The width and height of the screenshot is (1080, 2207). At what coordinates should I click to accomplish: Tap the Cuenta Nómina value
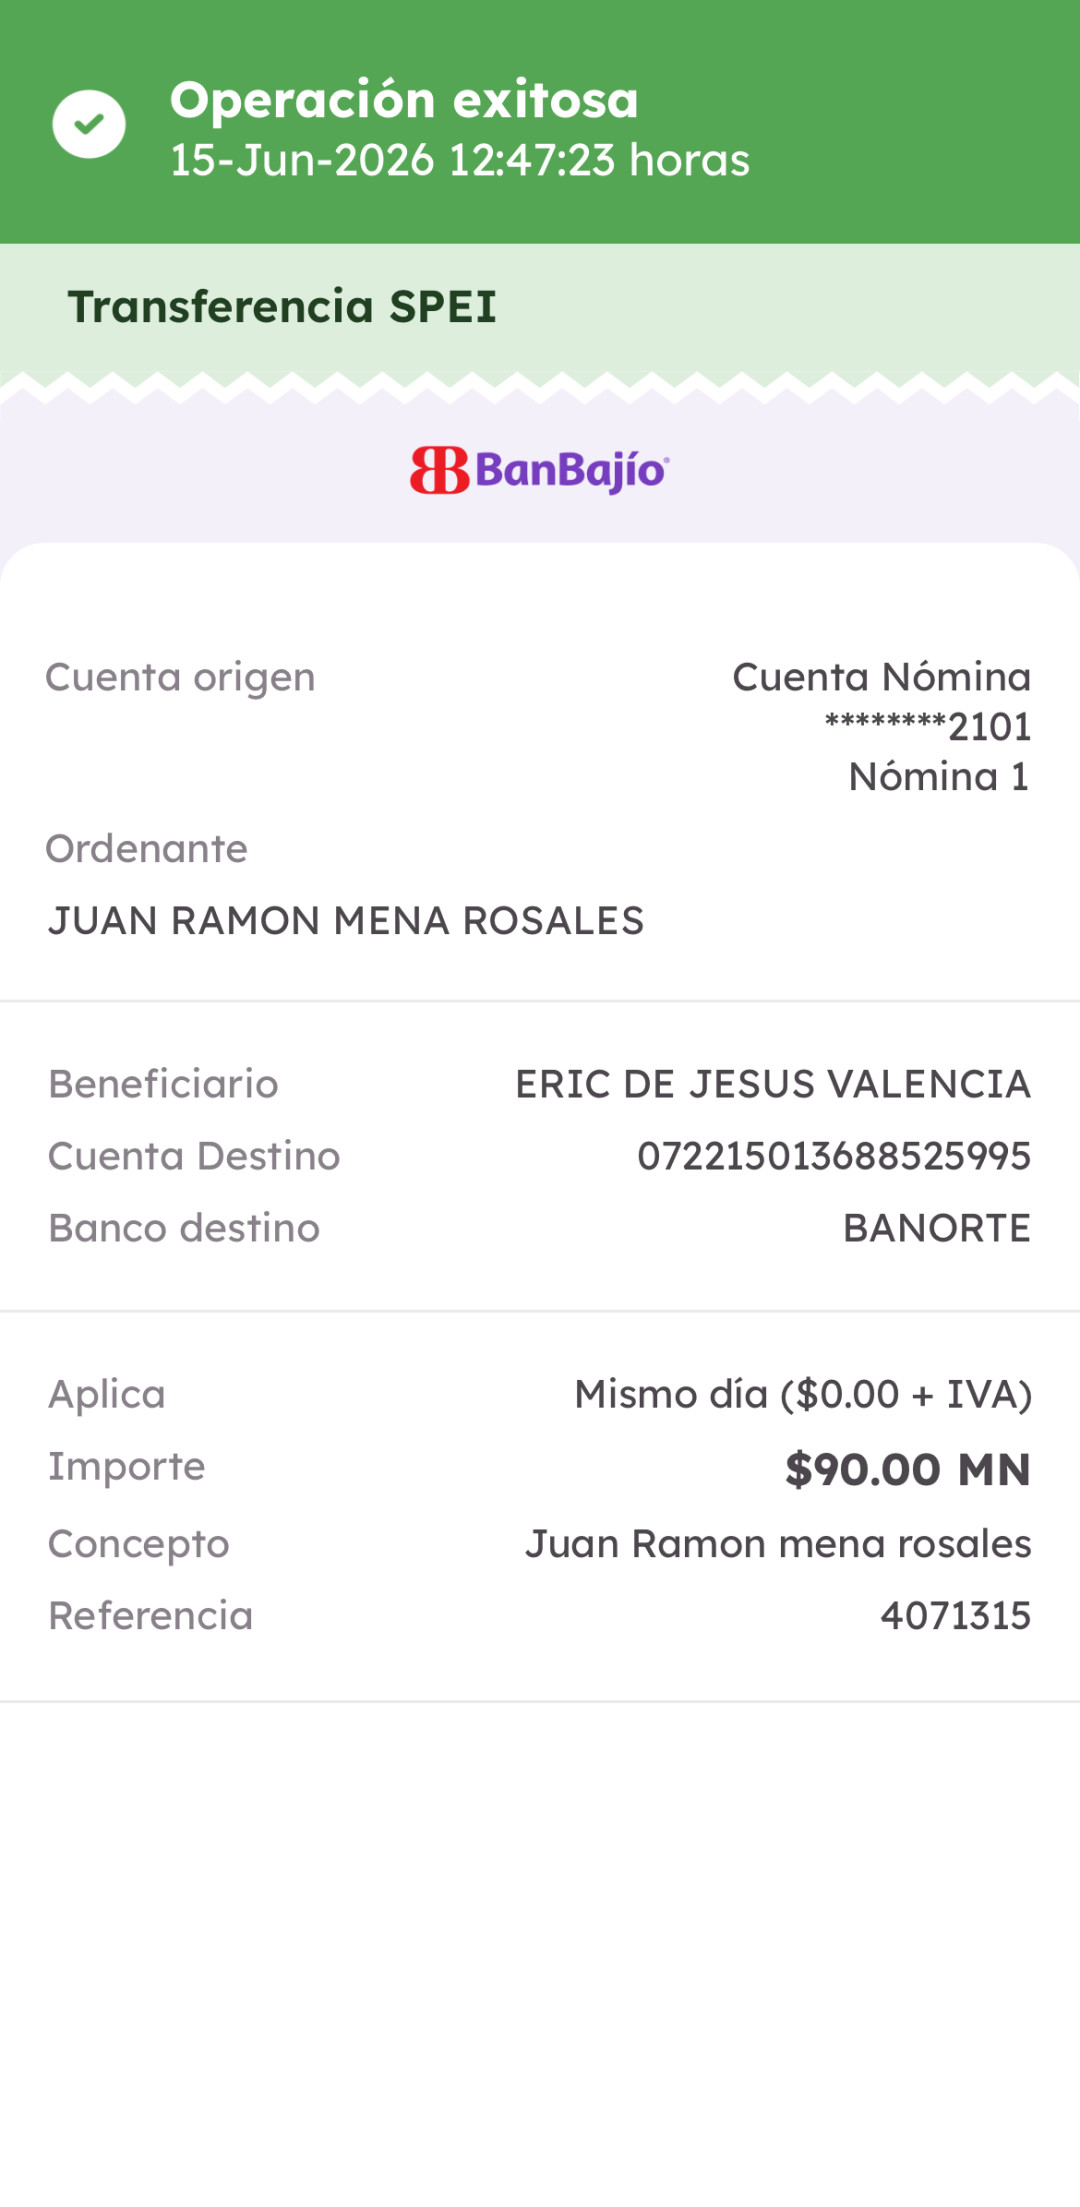tap(882, 677)
